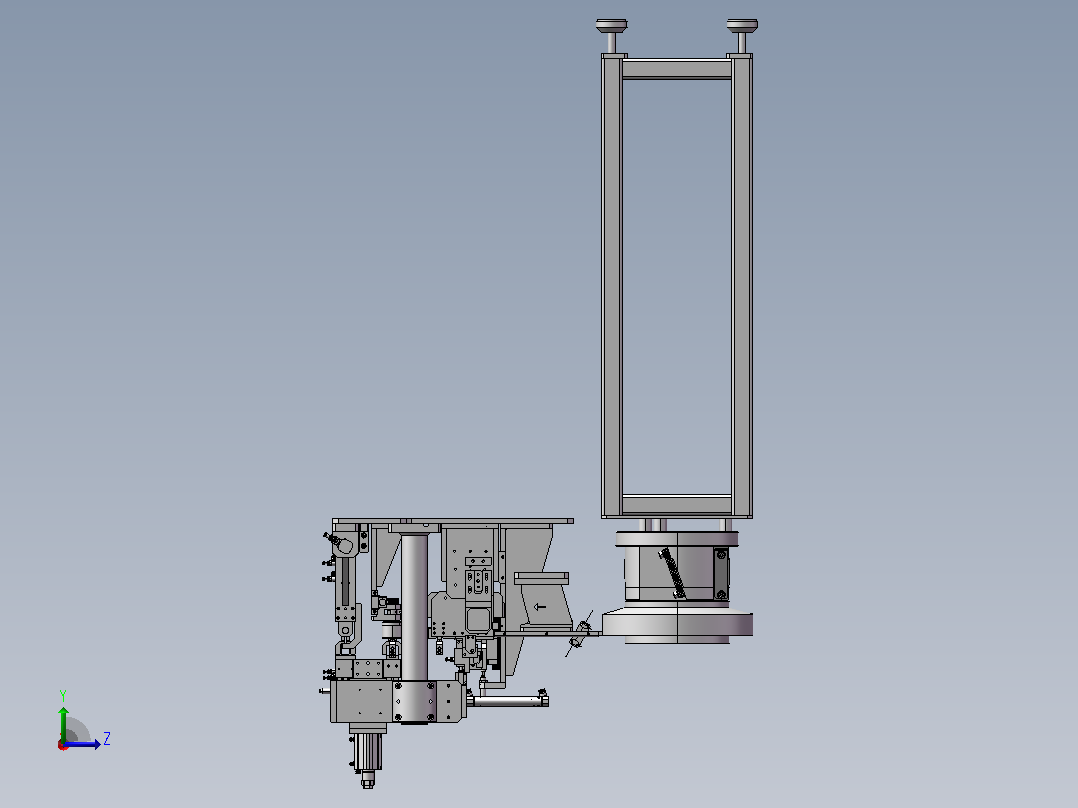Select the vertical cylindrical column in the lower assembly
The width and height of the screenshot is (1078, 808).
[414, 607]
